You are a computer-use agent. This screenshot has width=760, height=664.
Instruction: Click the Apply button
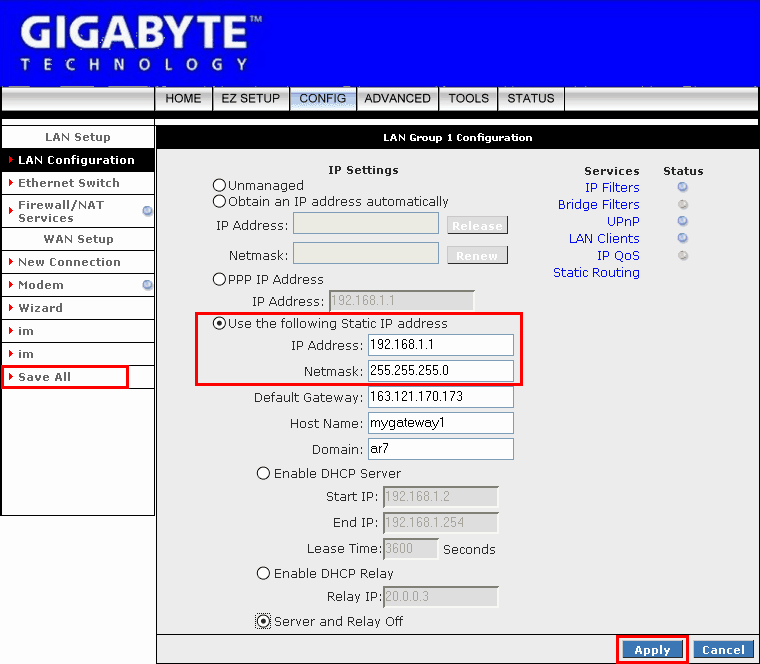click(652, 649)
